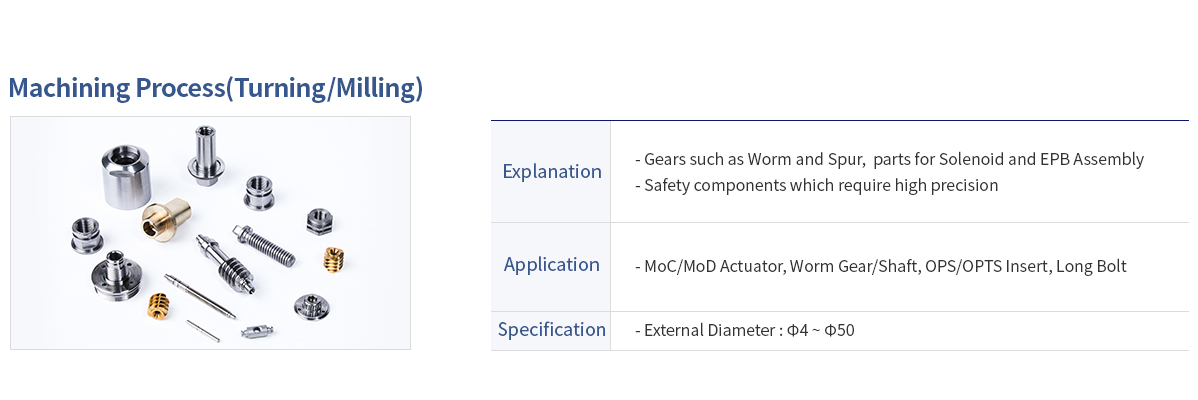Click the Machining Process(Turning/Milling) heading
The image size is (1198, 400).
[x=215, y=89]
